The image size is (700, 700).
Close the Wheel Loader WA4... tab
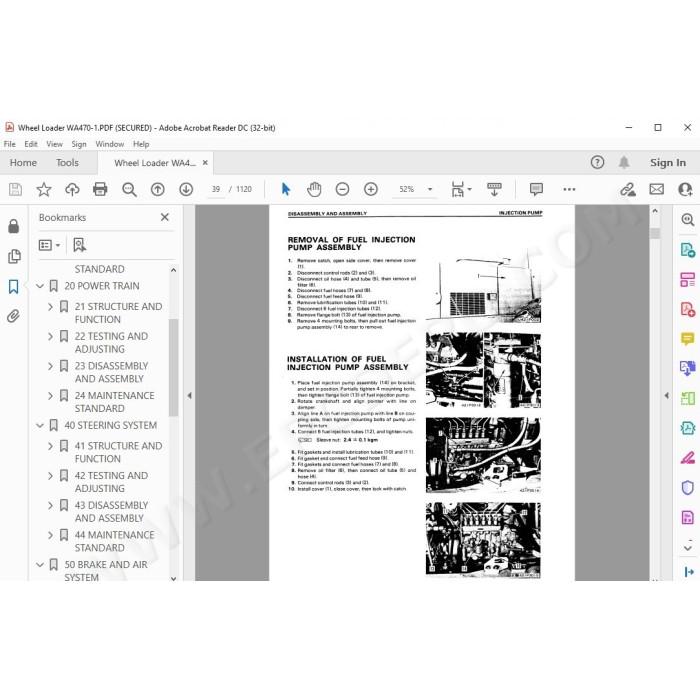[205, 162]
